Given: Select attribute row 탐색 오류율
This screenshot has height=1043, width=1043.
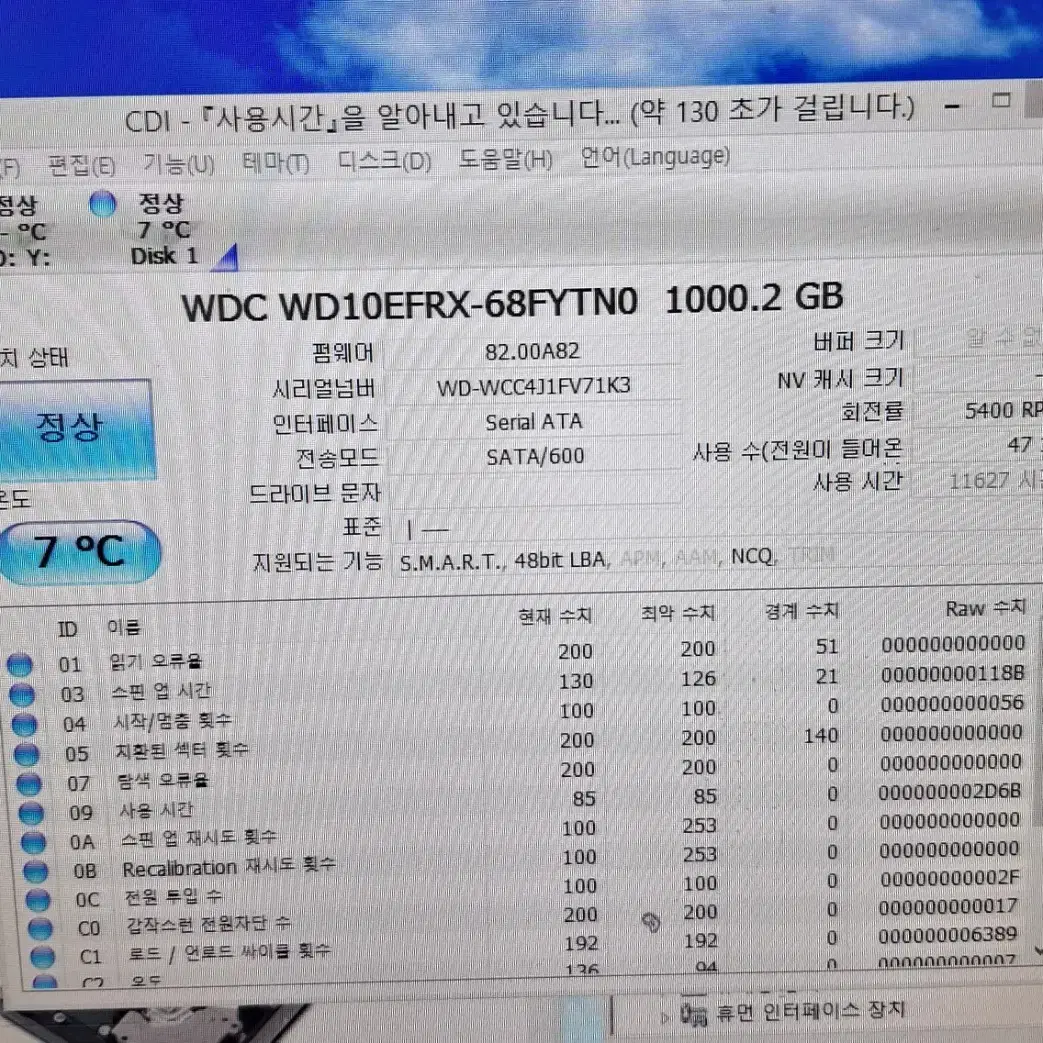Looking at the screenshot, I should 521,774.
